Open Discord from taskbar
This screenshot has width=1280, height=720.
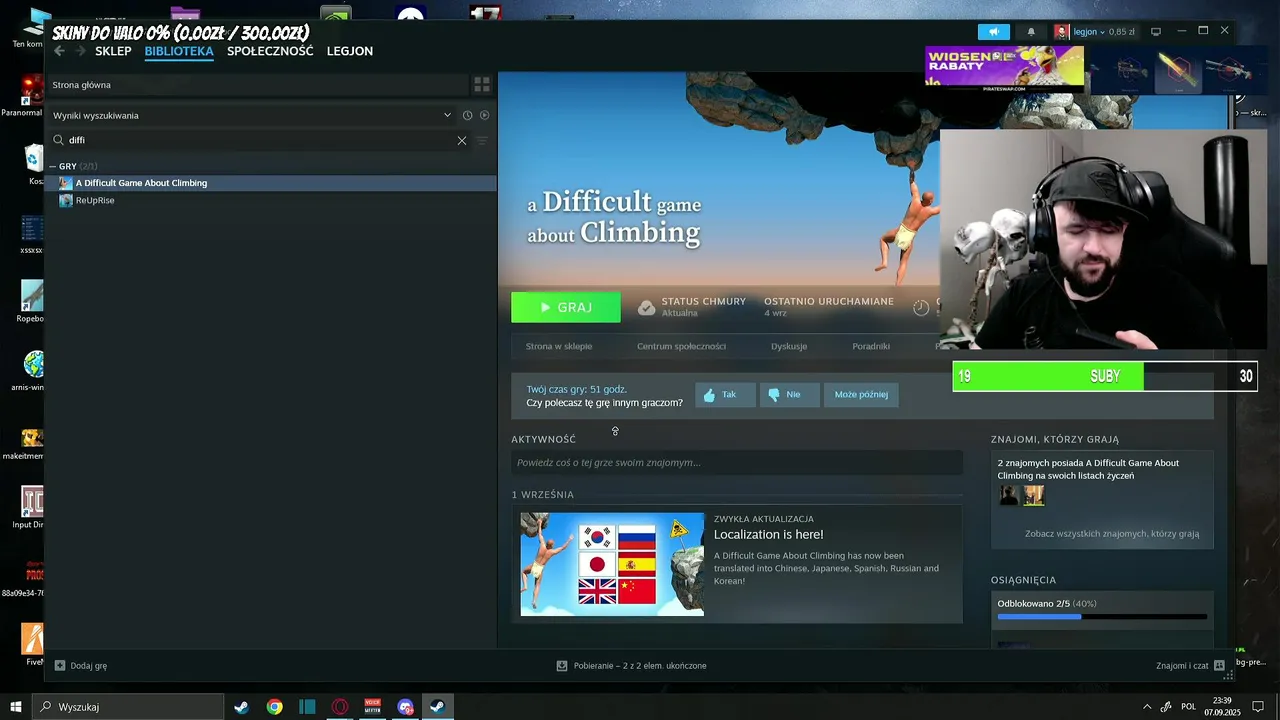point(405,707)
